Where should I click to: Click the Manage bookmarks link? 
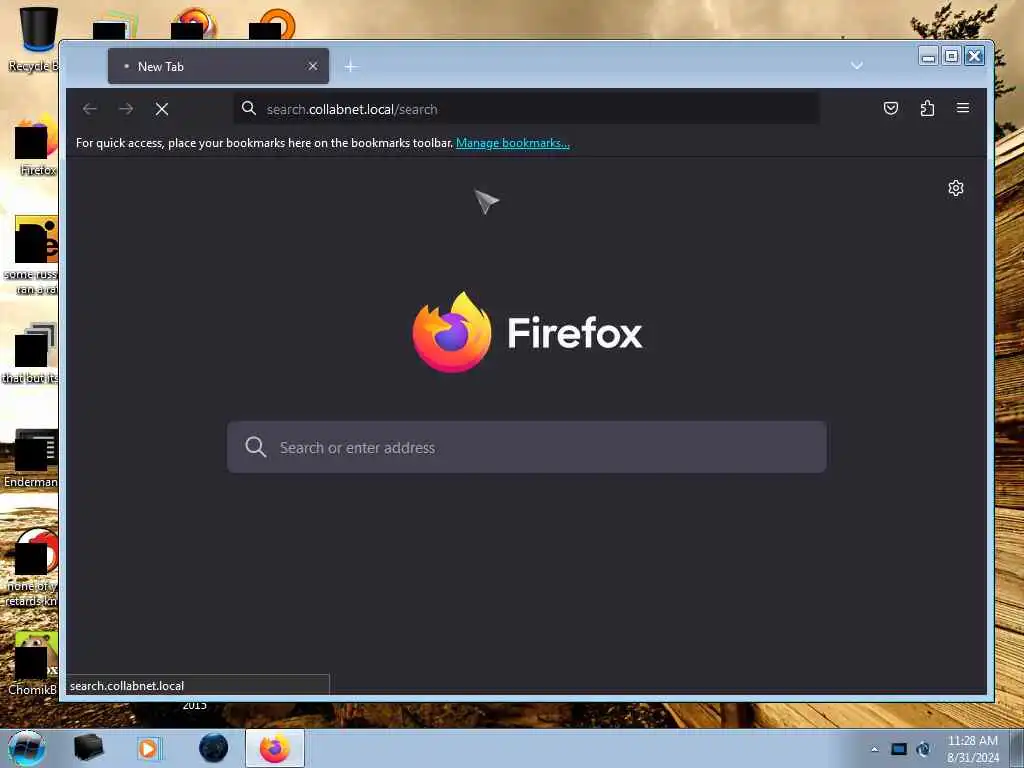tap(513, 143)
